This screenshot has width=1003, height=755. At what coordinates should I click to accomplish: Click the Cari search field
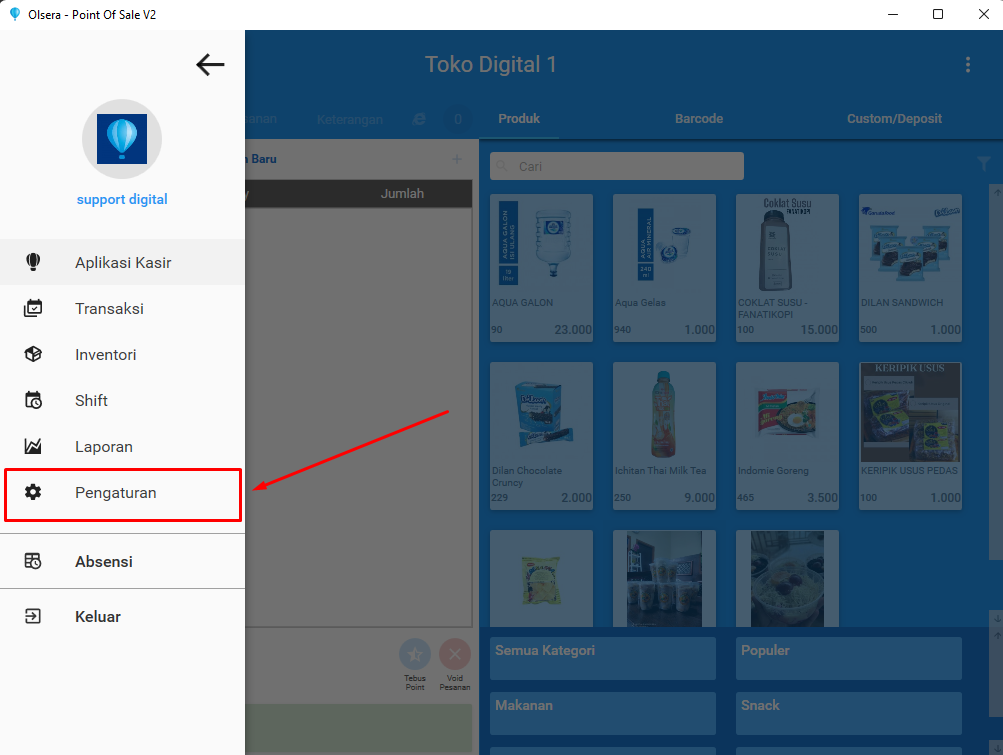(x=617, y=166)
